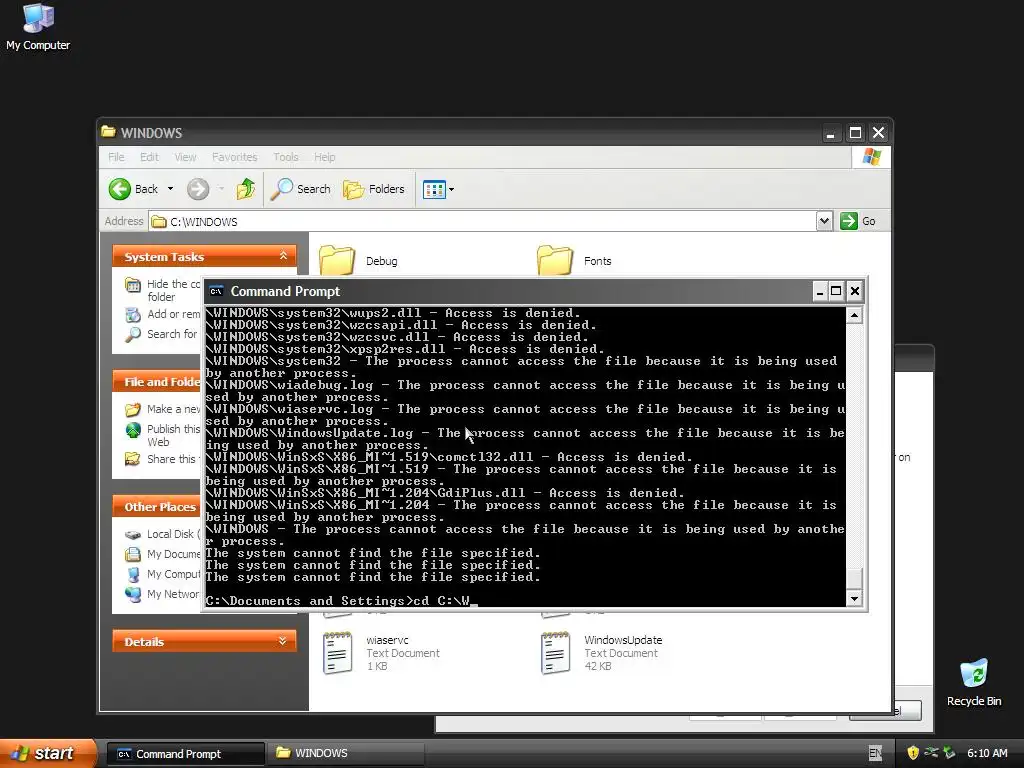Viewport: 1024px width, 768px height.
Task: Click the start button
Action: click(x=48, y=753)
